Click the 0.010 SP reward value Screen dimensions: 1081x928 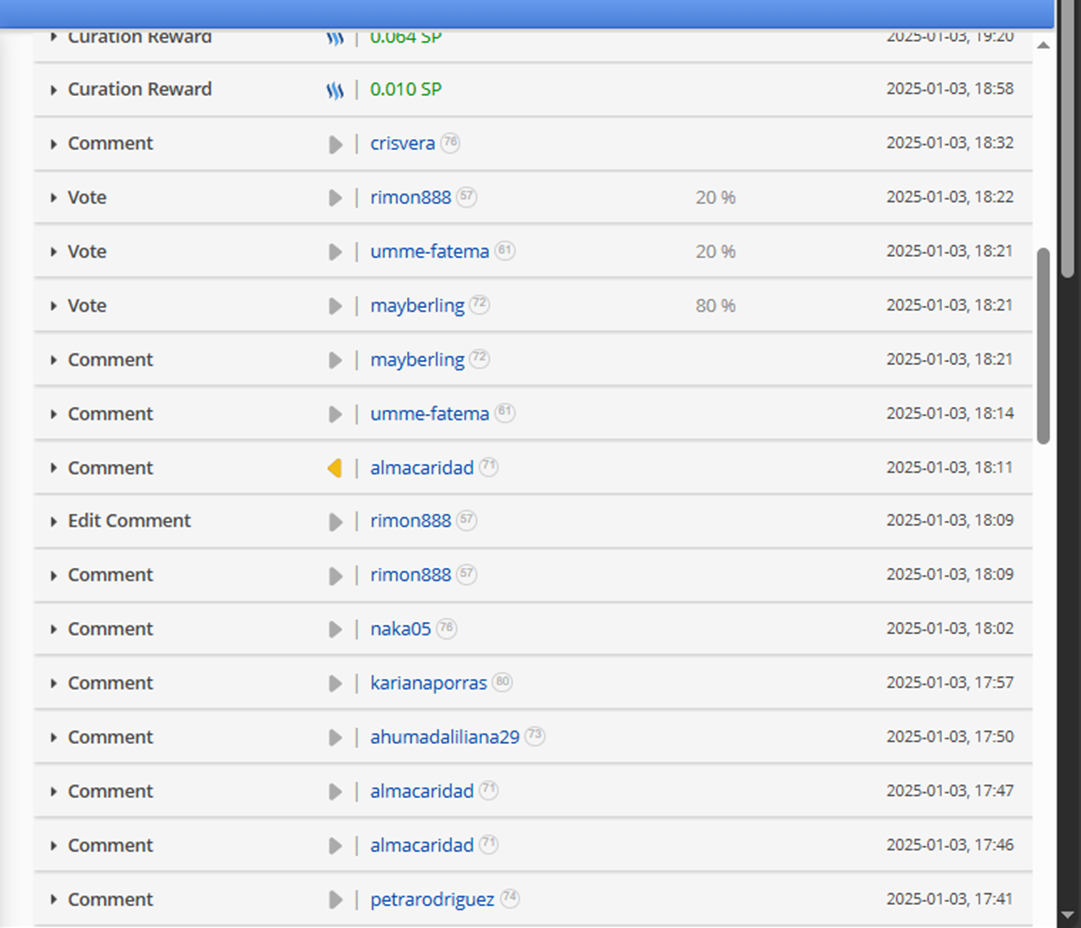coord(406,90)
